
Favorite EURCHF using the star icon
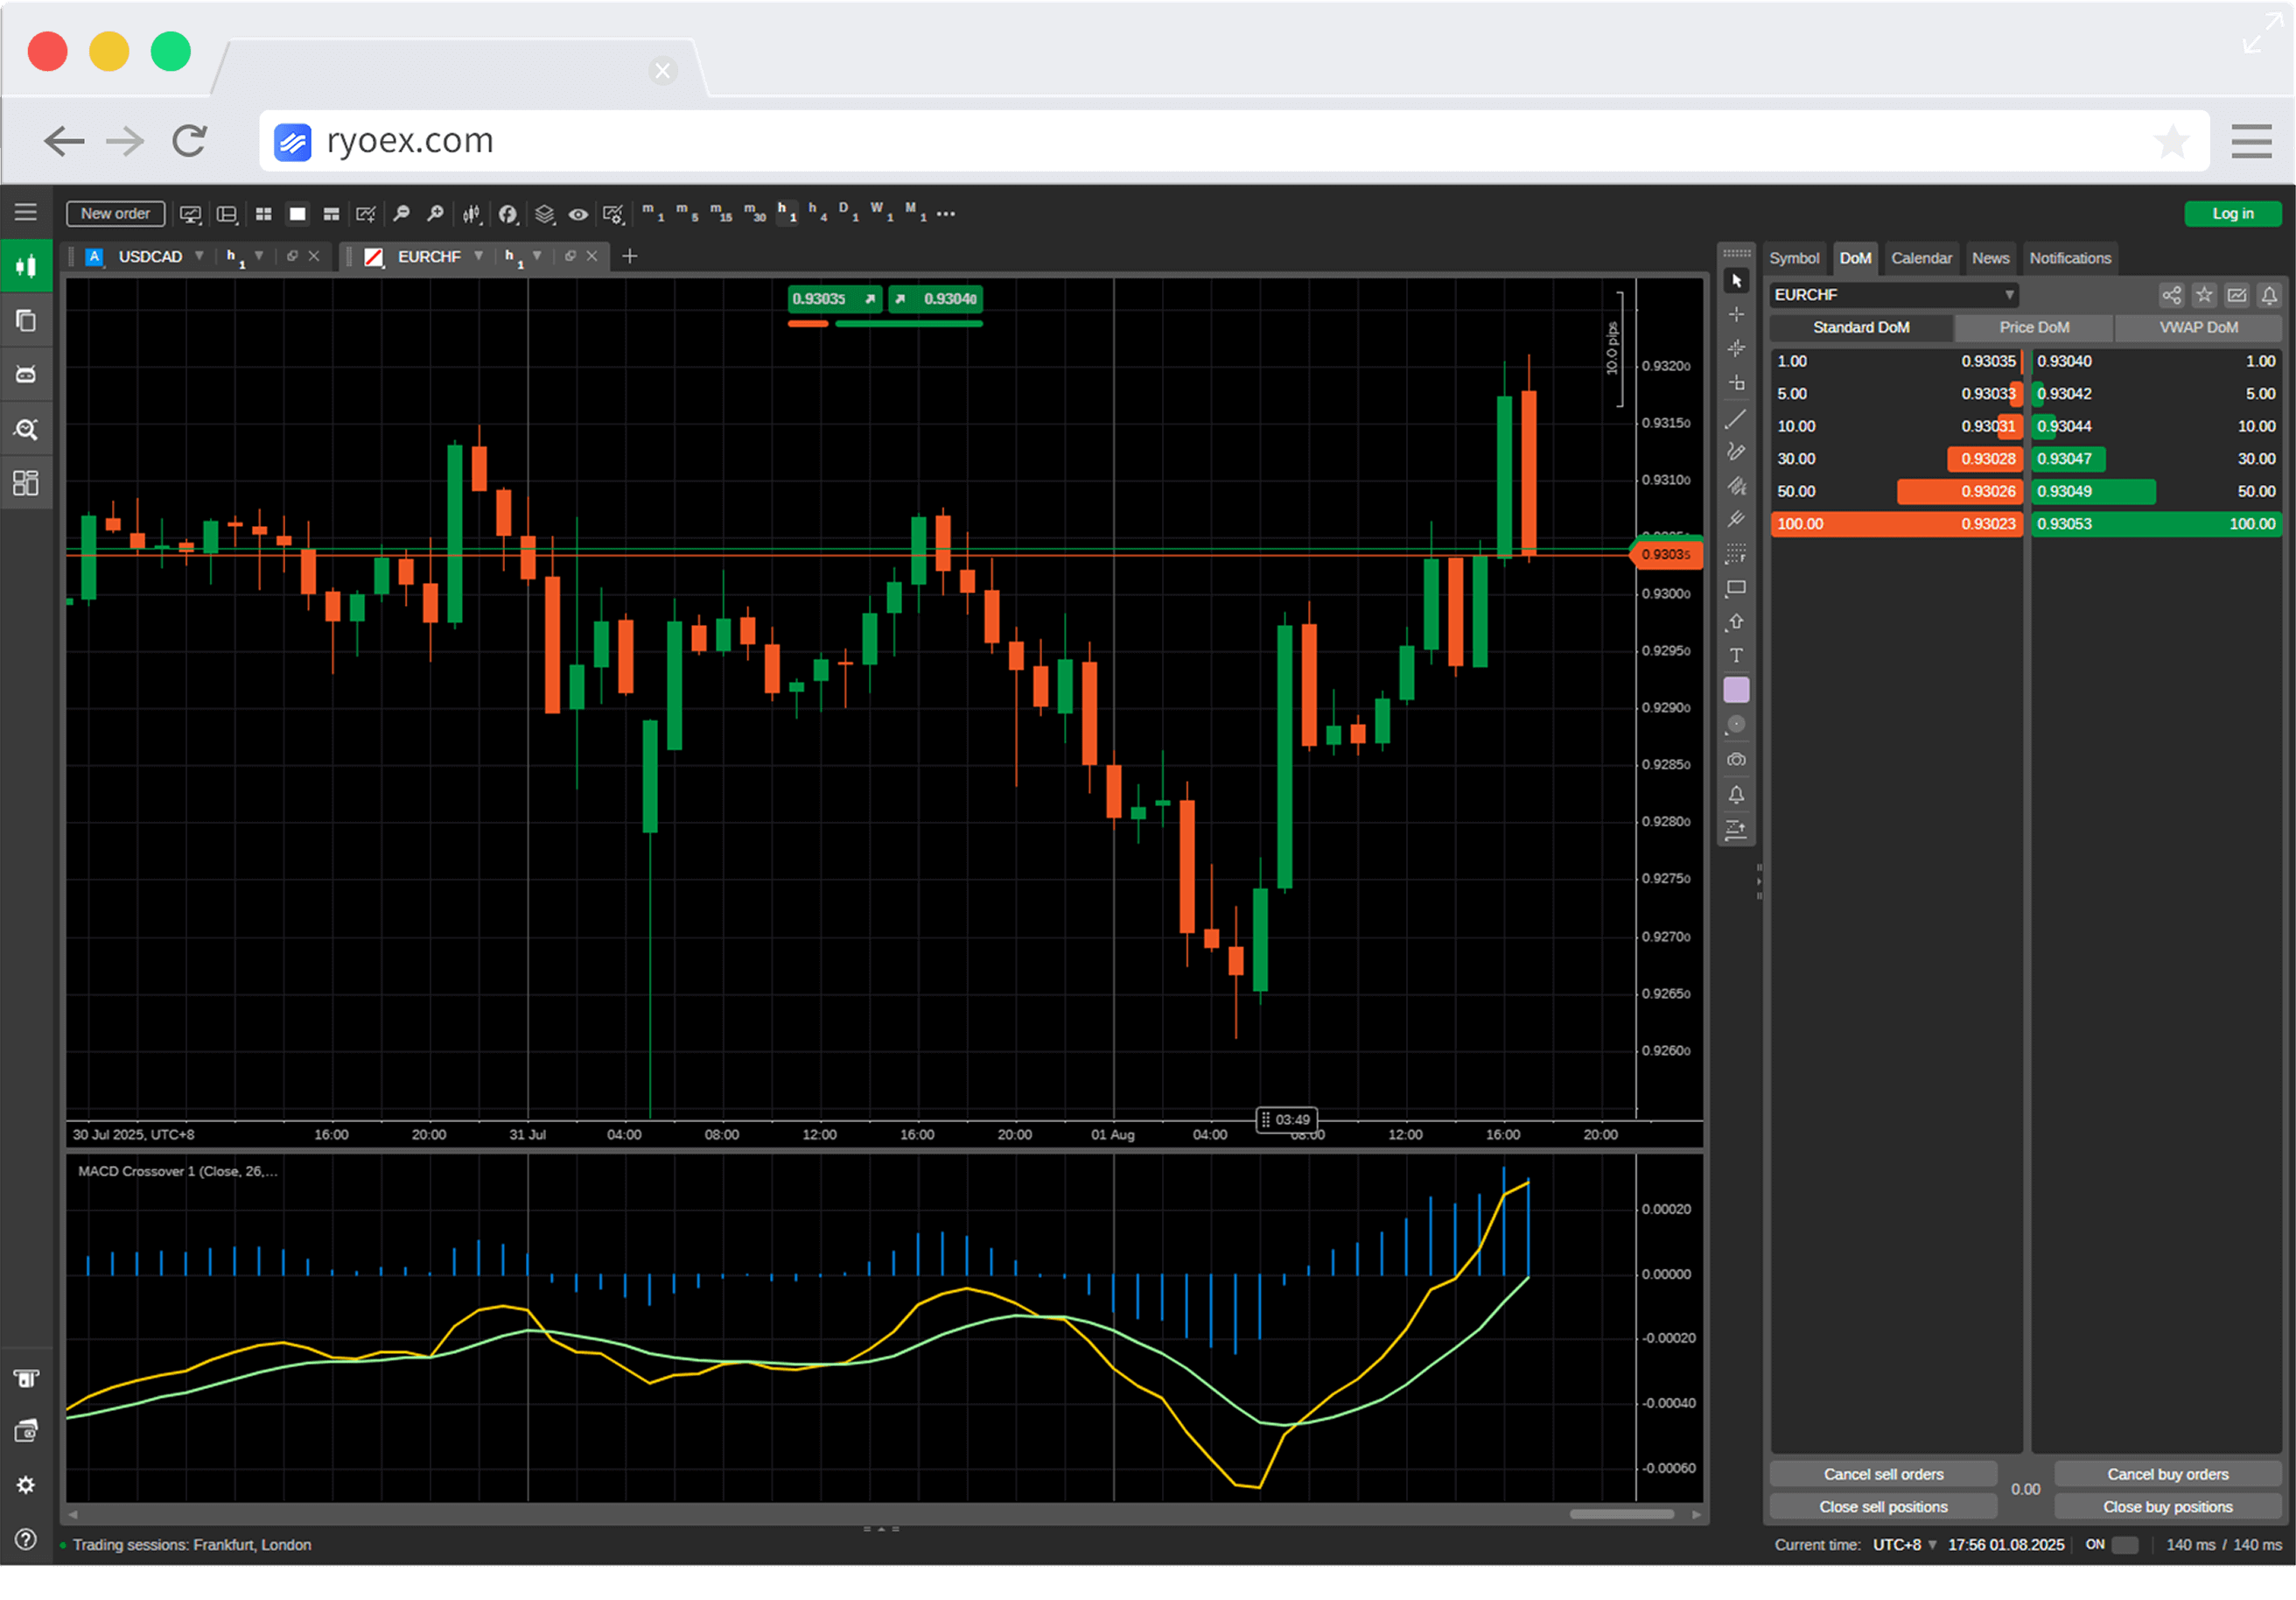pos(2204,294)
